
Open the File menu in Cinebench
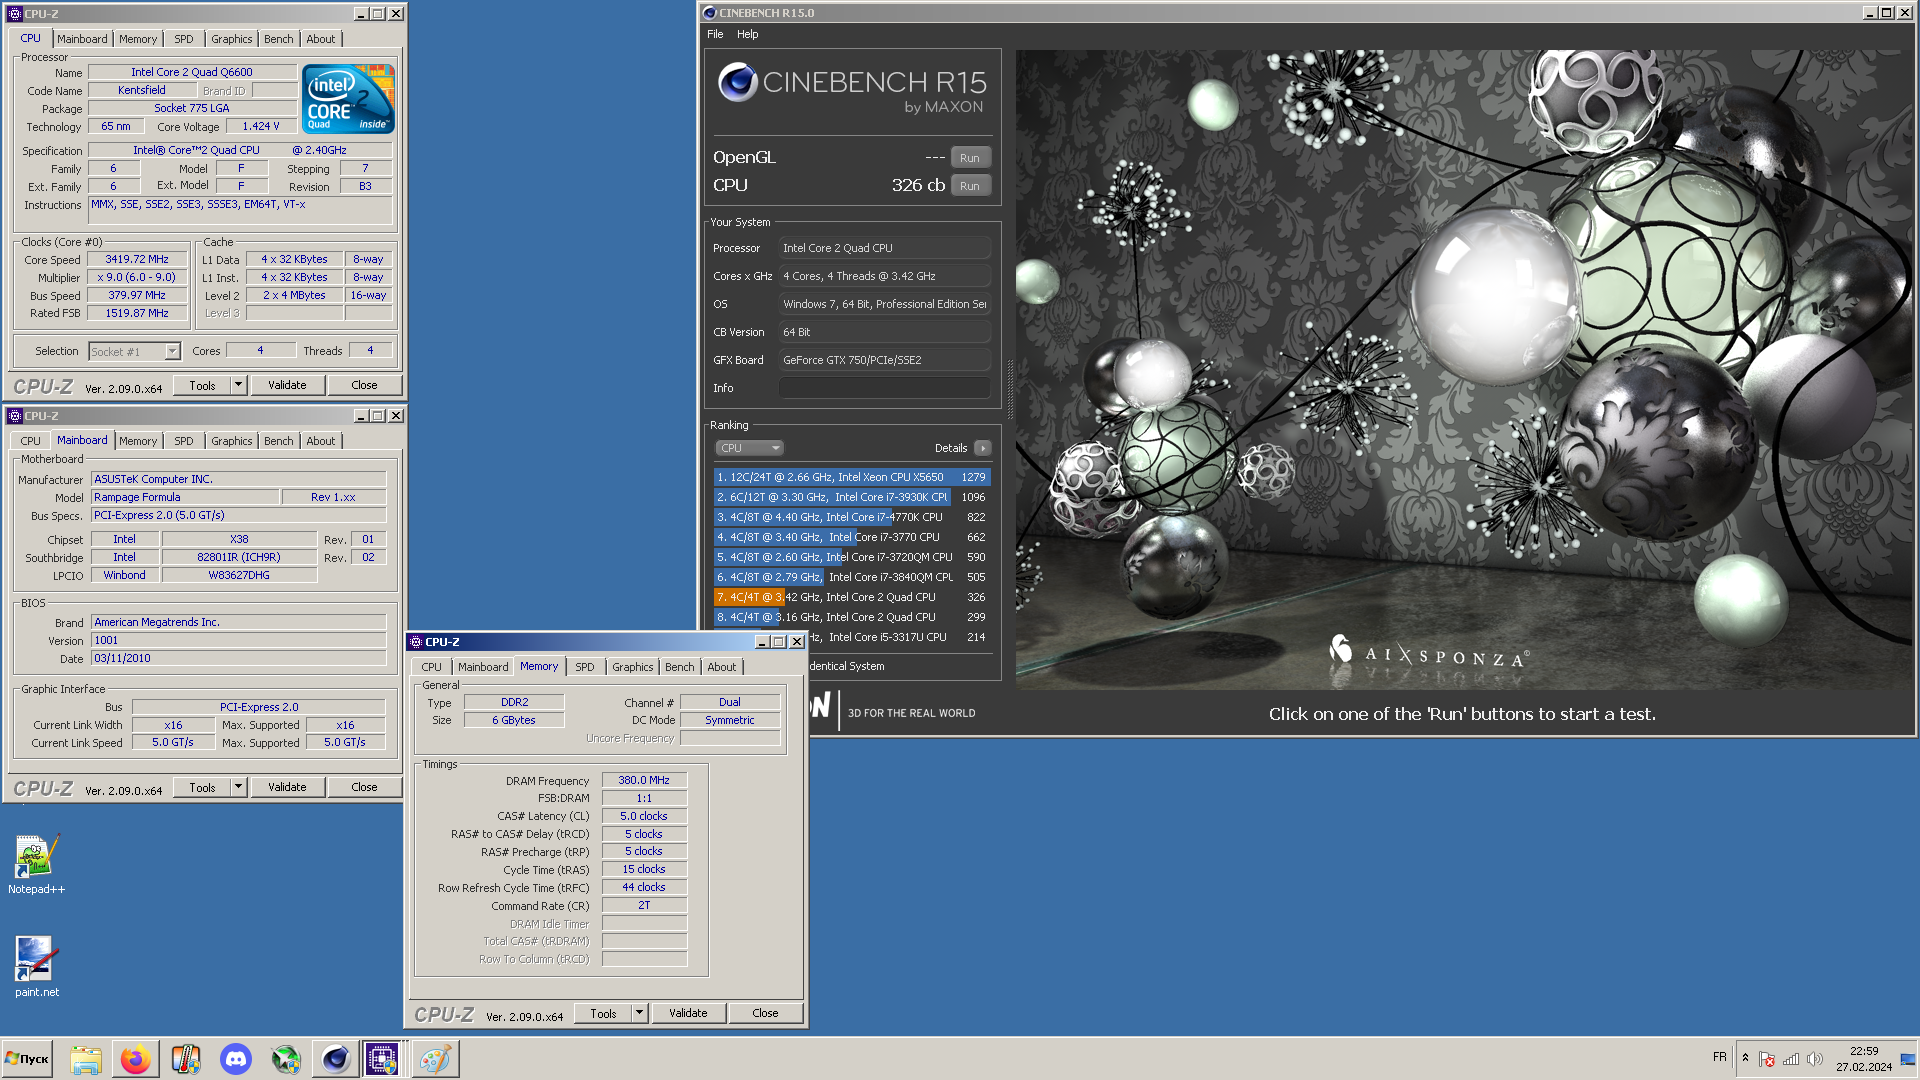[715, 34]
